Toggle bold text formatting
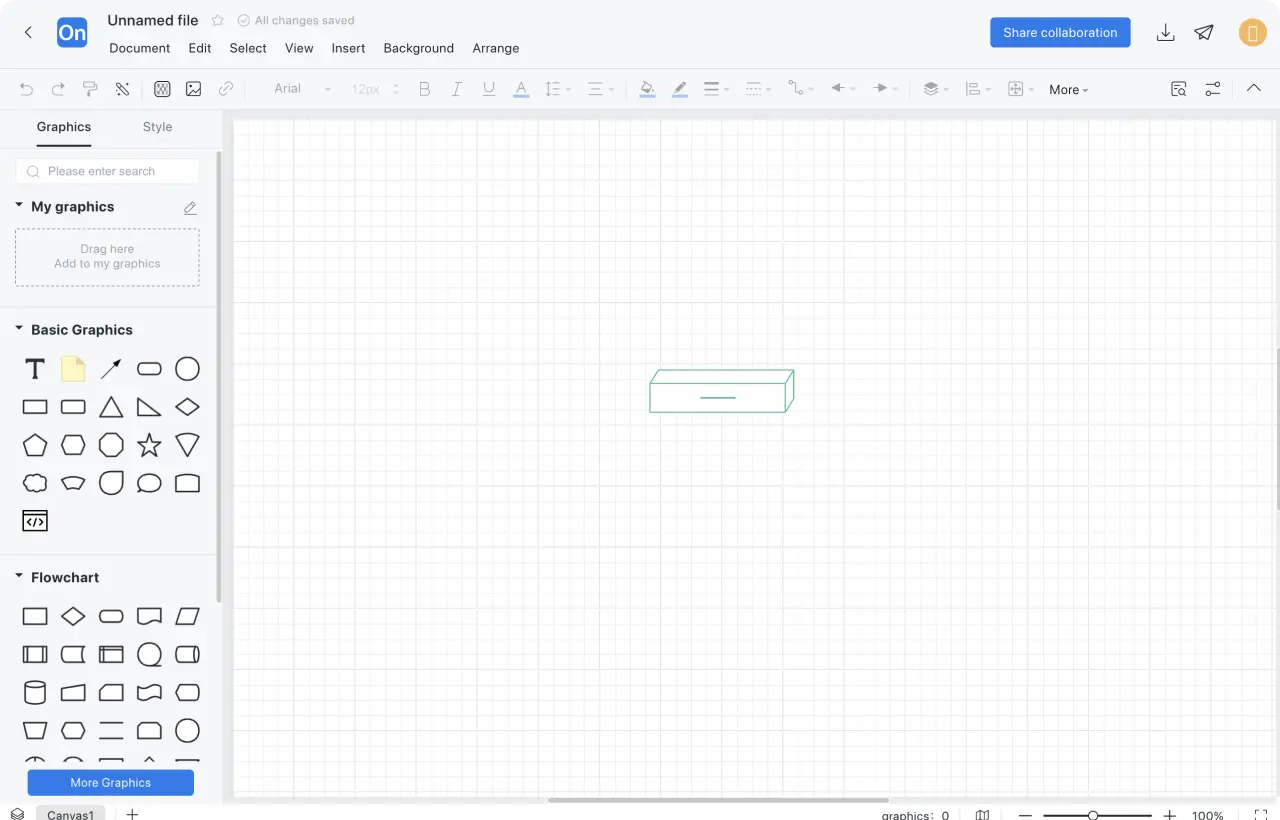Viewport: 1280px width, 820px height. pos(424,89)
